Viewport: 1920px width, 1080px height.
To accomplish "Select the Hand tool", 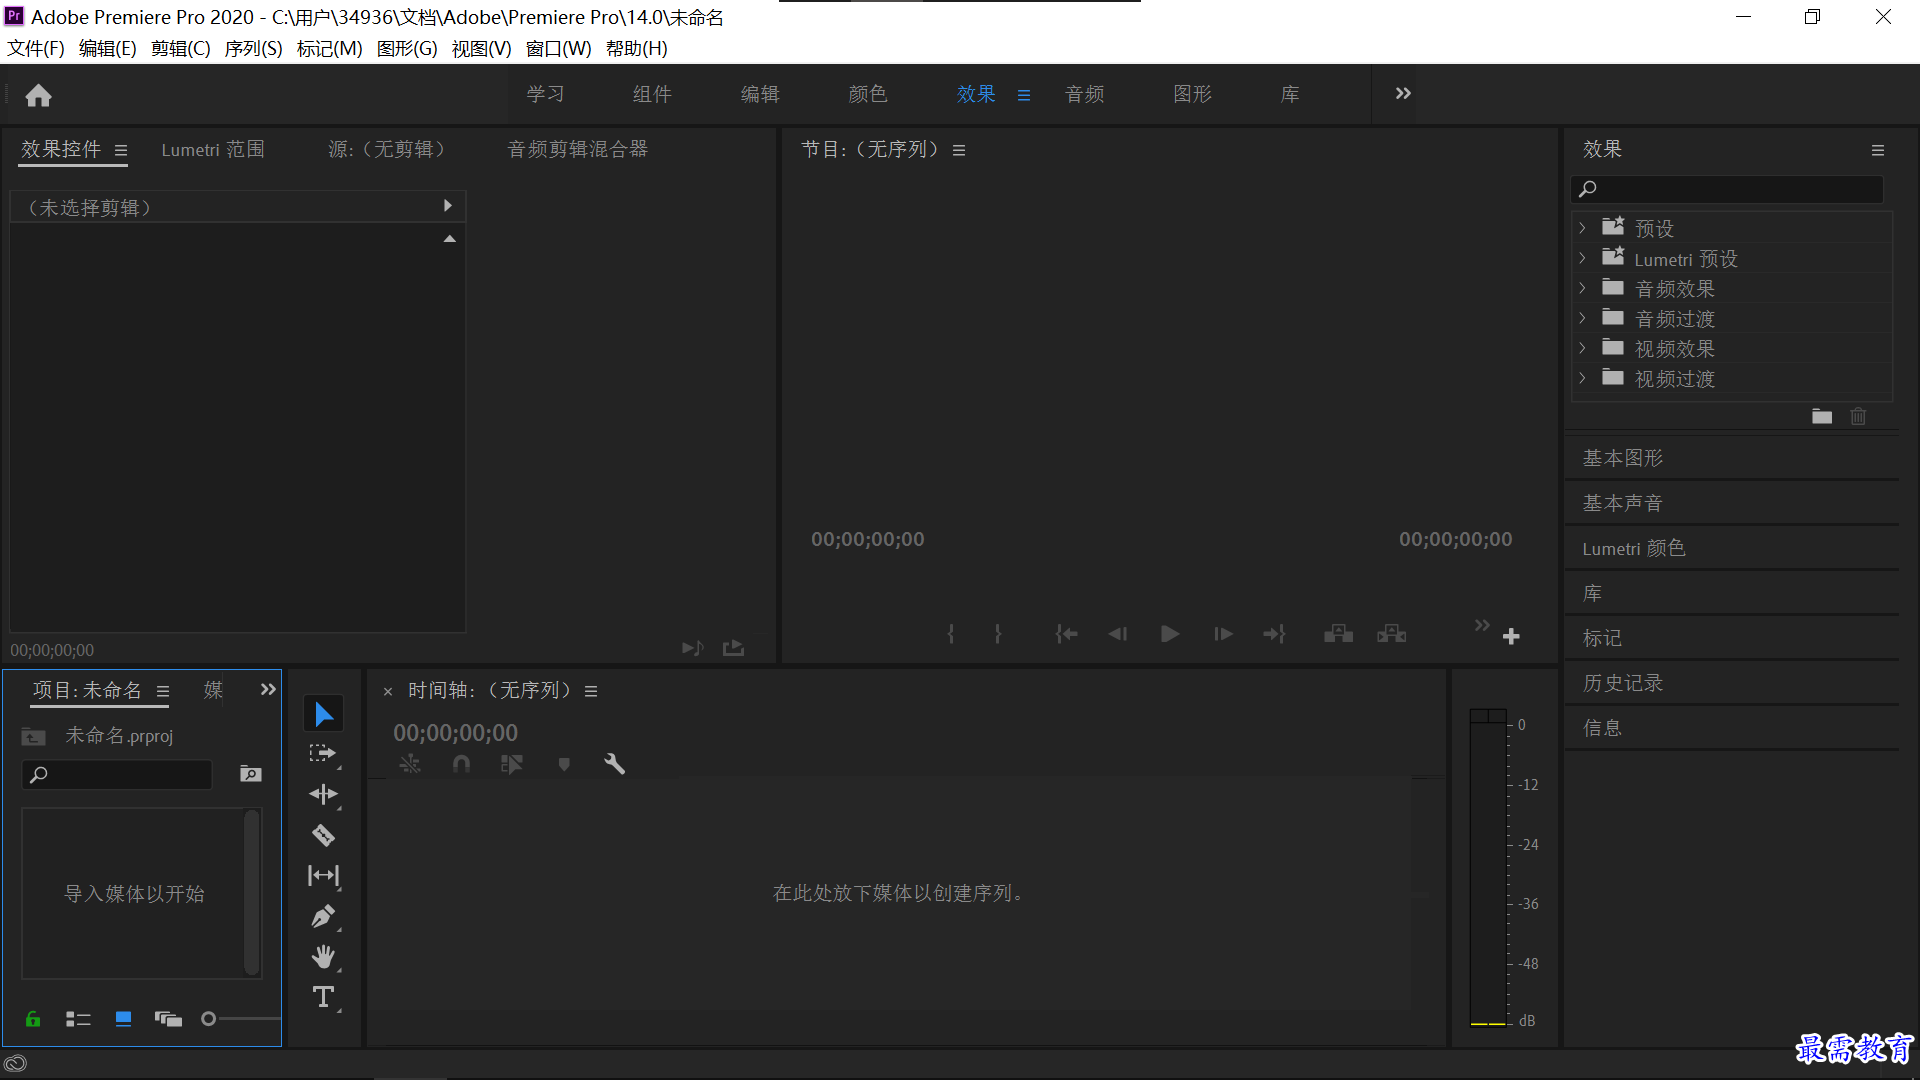I will pos(323,957).
